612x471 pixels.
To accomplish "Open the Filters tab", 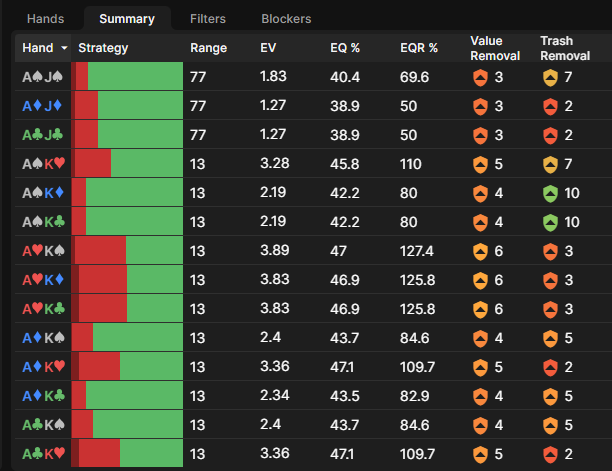I will (x=208, y=19).
